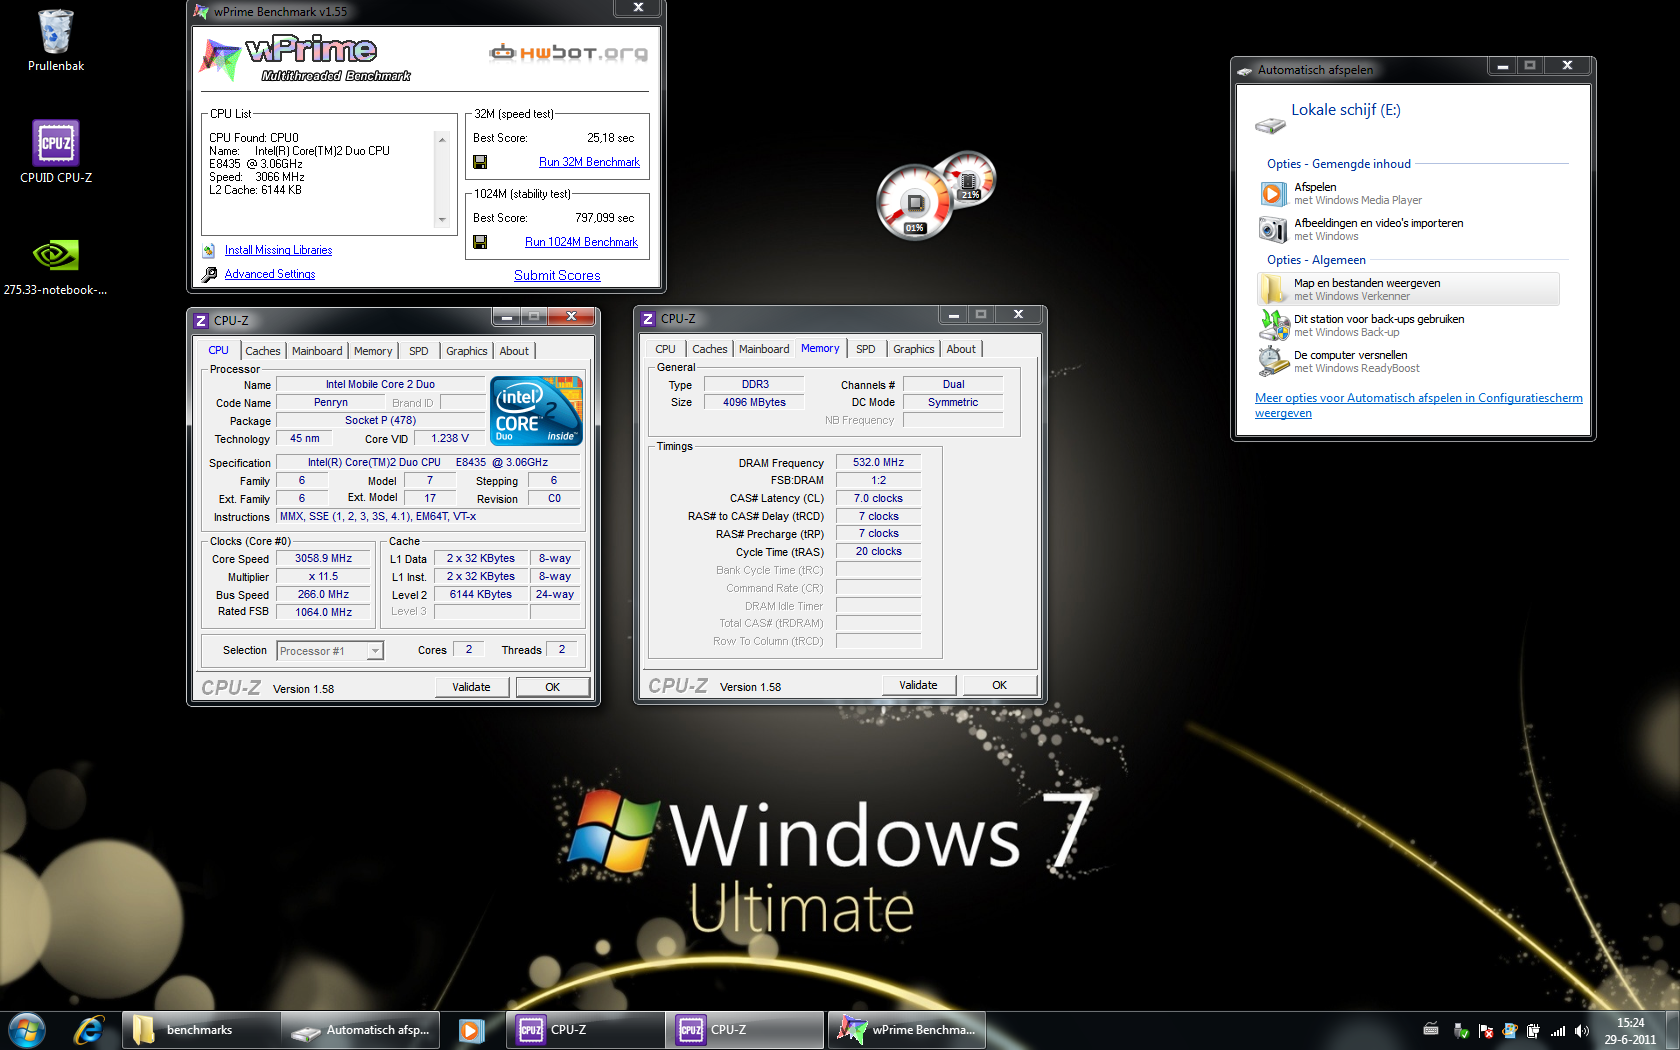Switch to Automatisch afsp... taskbar button
The width and height of the screenshot is (1680, 1050).
(x=362, y=1030)
